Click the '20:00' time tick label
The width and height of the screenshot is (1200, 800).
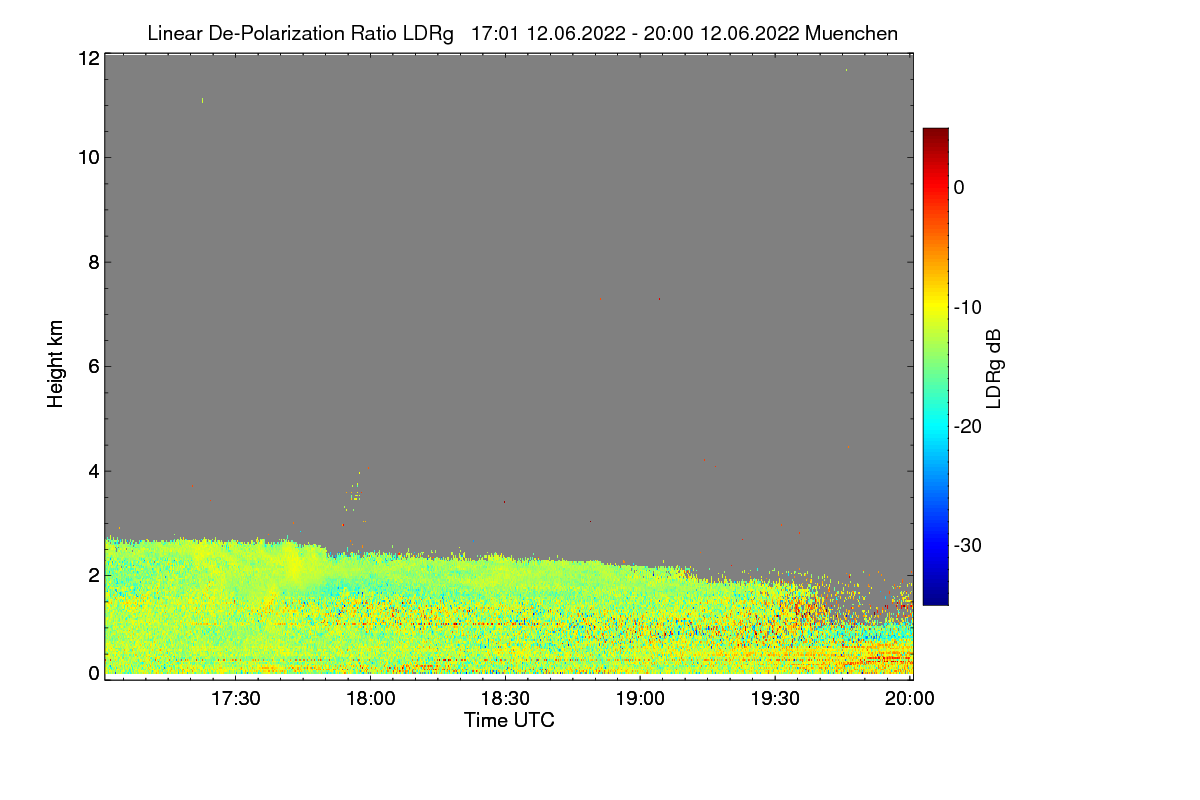coord(910,699)
